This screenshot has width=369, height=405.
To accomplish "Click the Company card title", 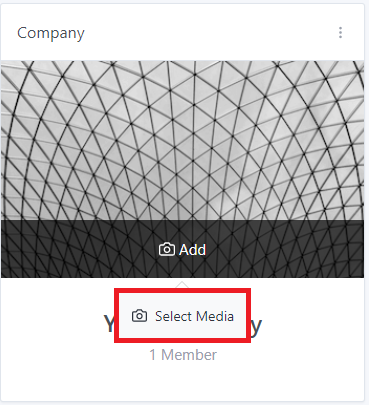I will pyautogui.click(x=51, y=33).
